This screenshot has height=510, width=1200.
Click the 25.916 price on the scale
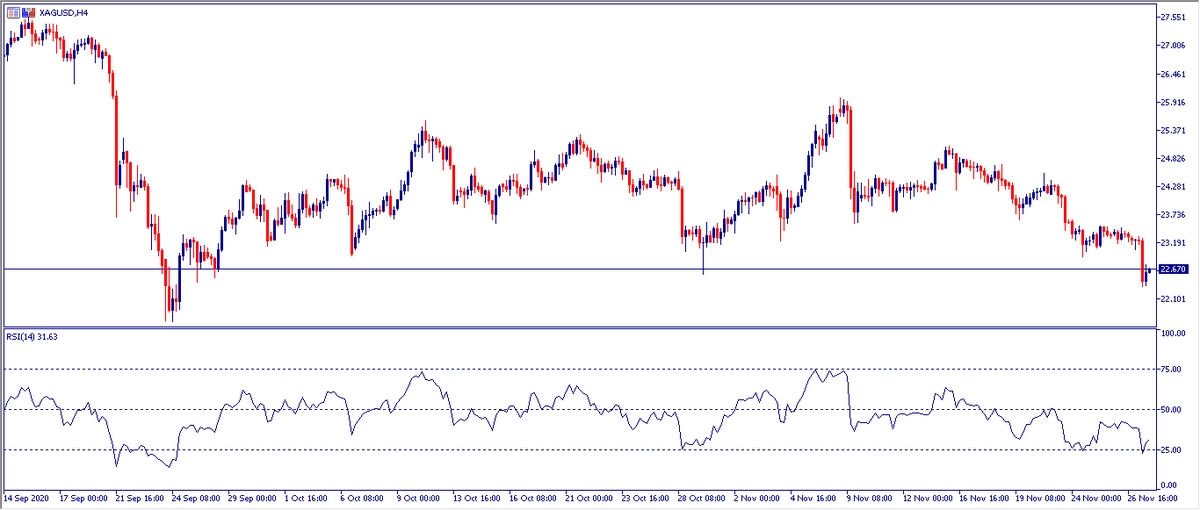pos(1173,102)
